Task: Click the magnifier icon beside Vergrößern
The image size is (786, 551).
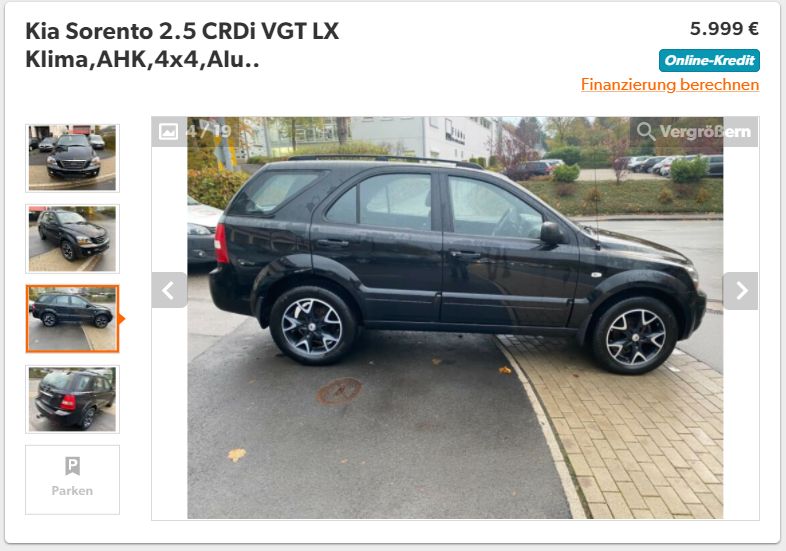Action: (646, 131)
